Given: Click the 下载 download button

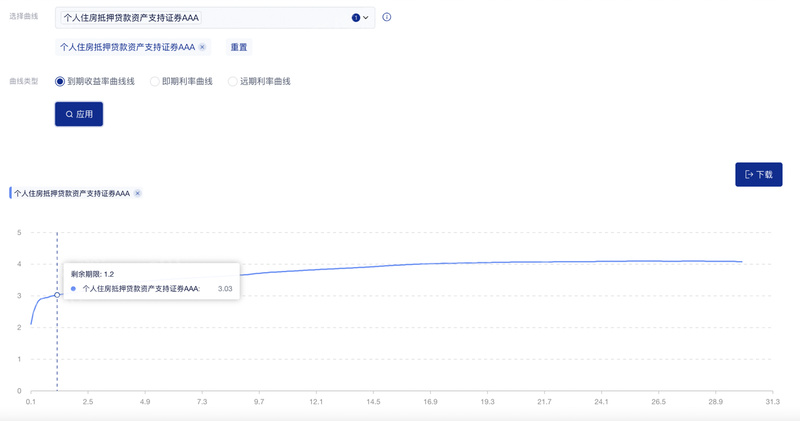Looking at the screenshot, I should (758, 174).
